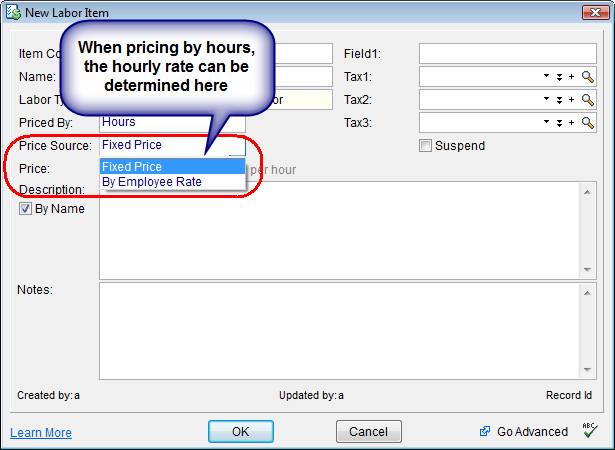Open the Tax1 dropdown arrow
The width and height of the screenshot is (615, 450).
point(546,77)
